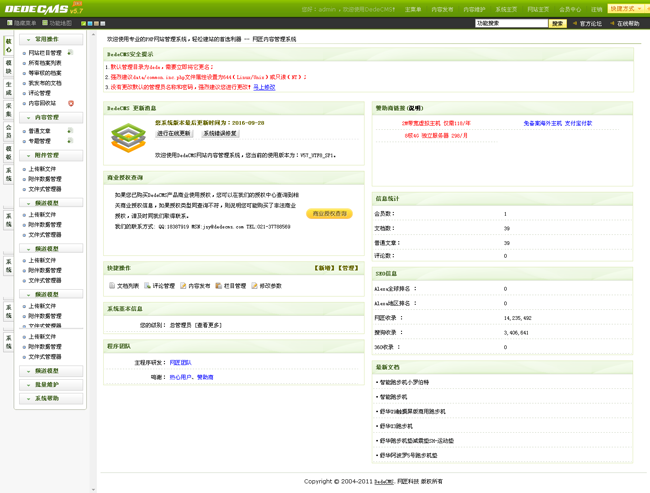Switch to the 会员 side tab
Viewport: 650px width, 493px height.
(x=9, y=131)
